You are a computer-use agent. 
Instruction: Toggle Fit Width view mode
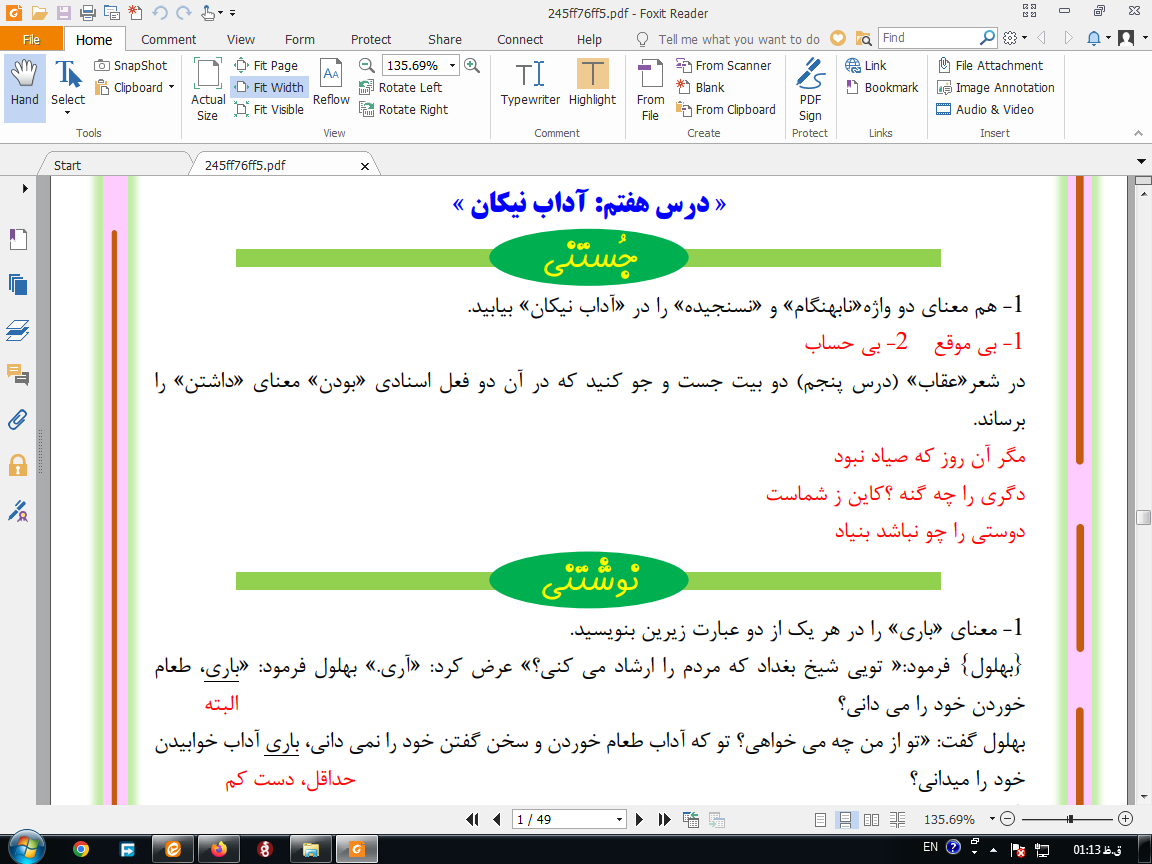click(270, 87)
